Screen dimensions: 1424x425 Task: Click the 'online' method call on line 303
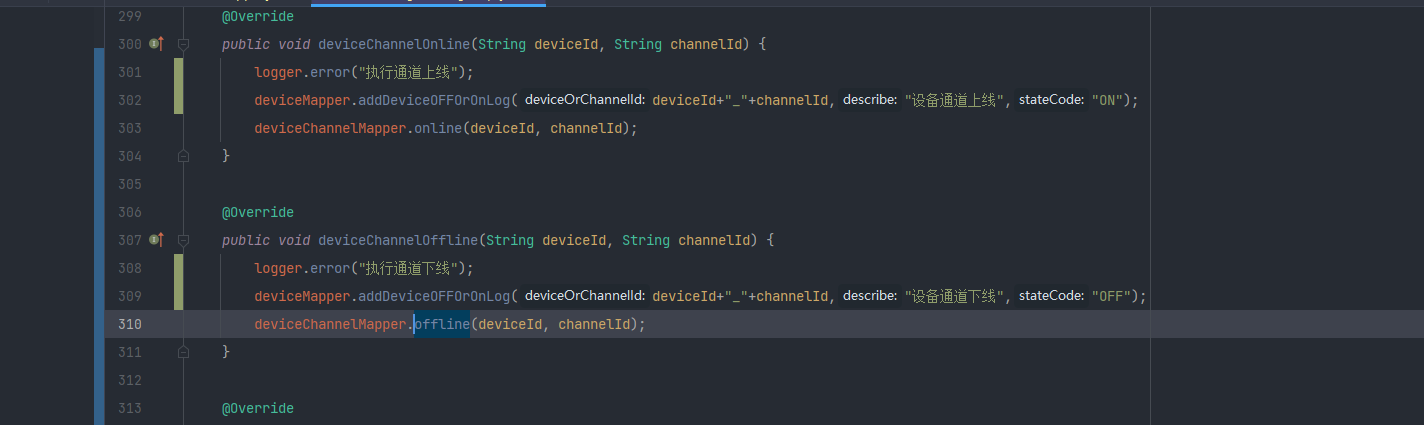pos(438,128)
